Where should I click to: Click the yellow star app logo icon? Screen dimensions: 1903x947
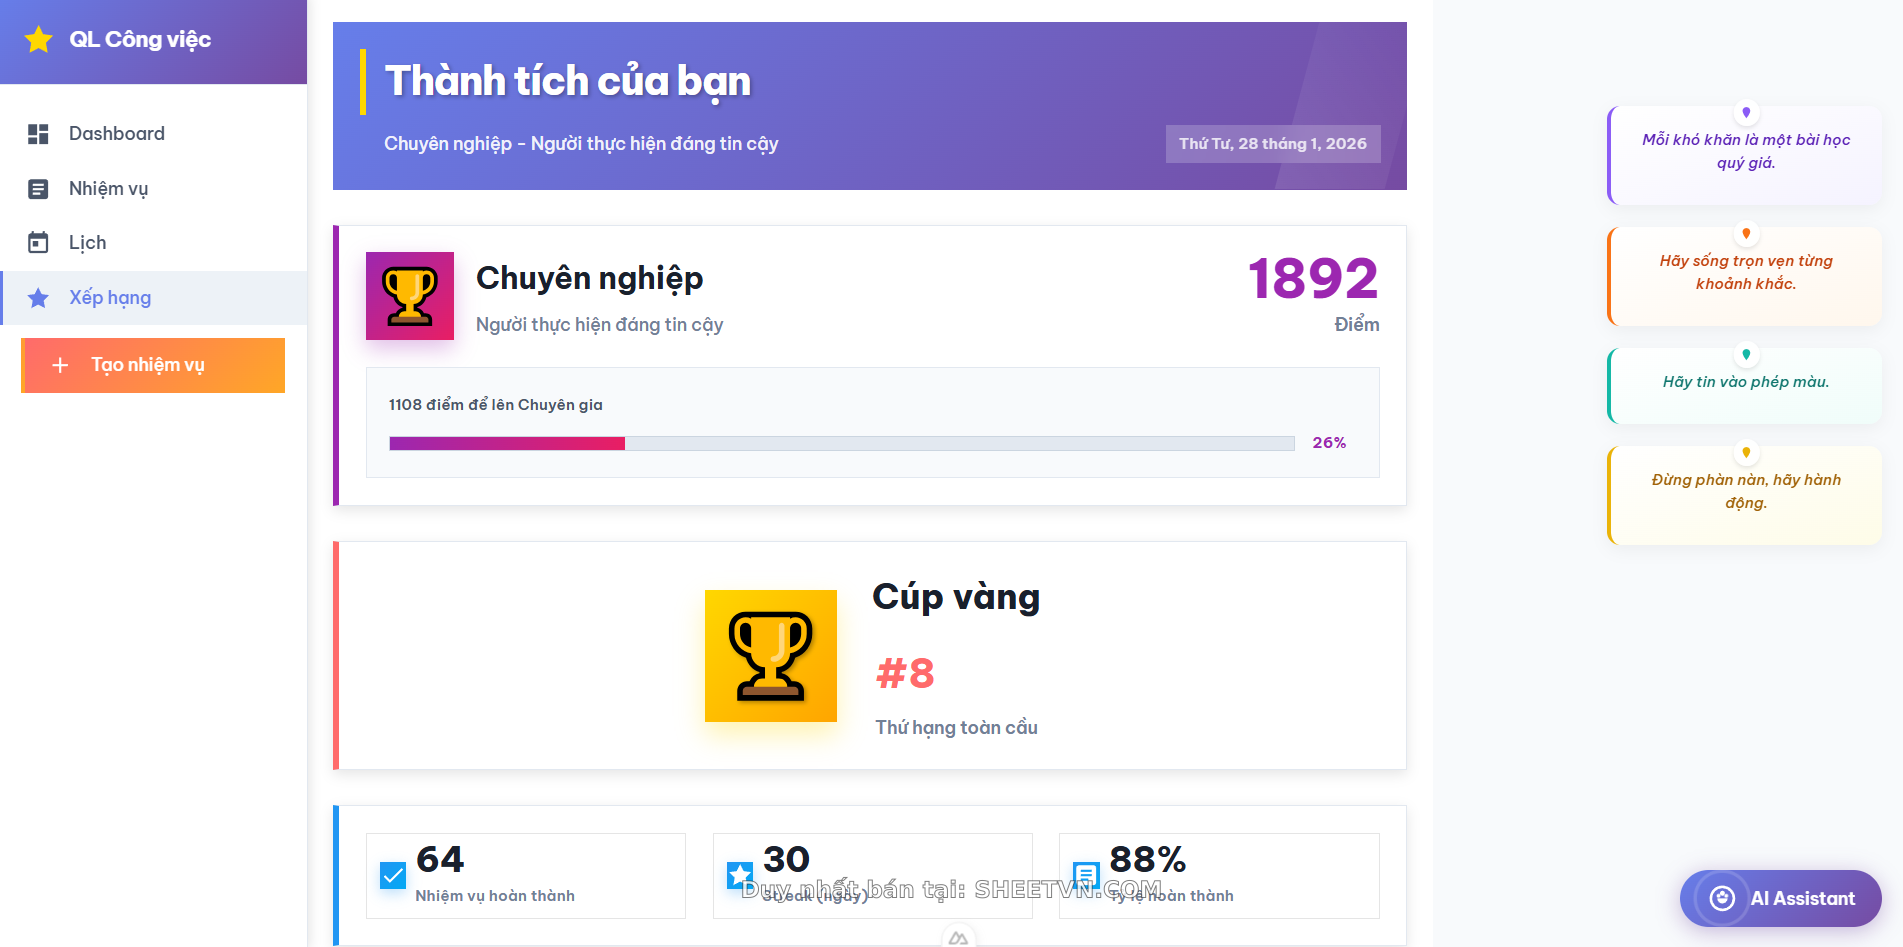point(38,40)
